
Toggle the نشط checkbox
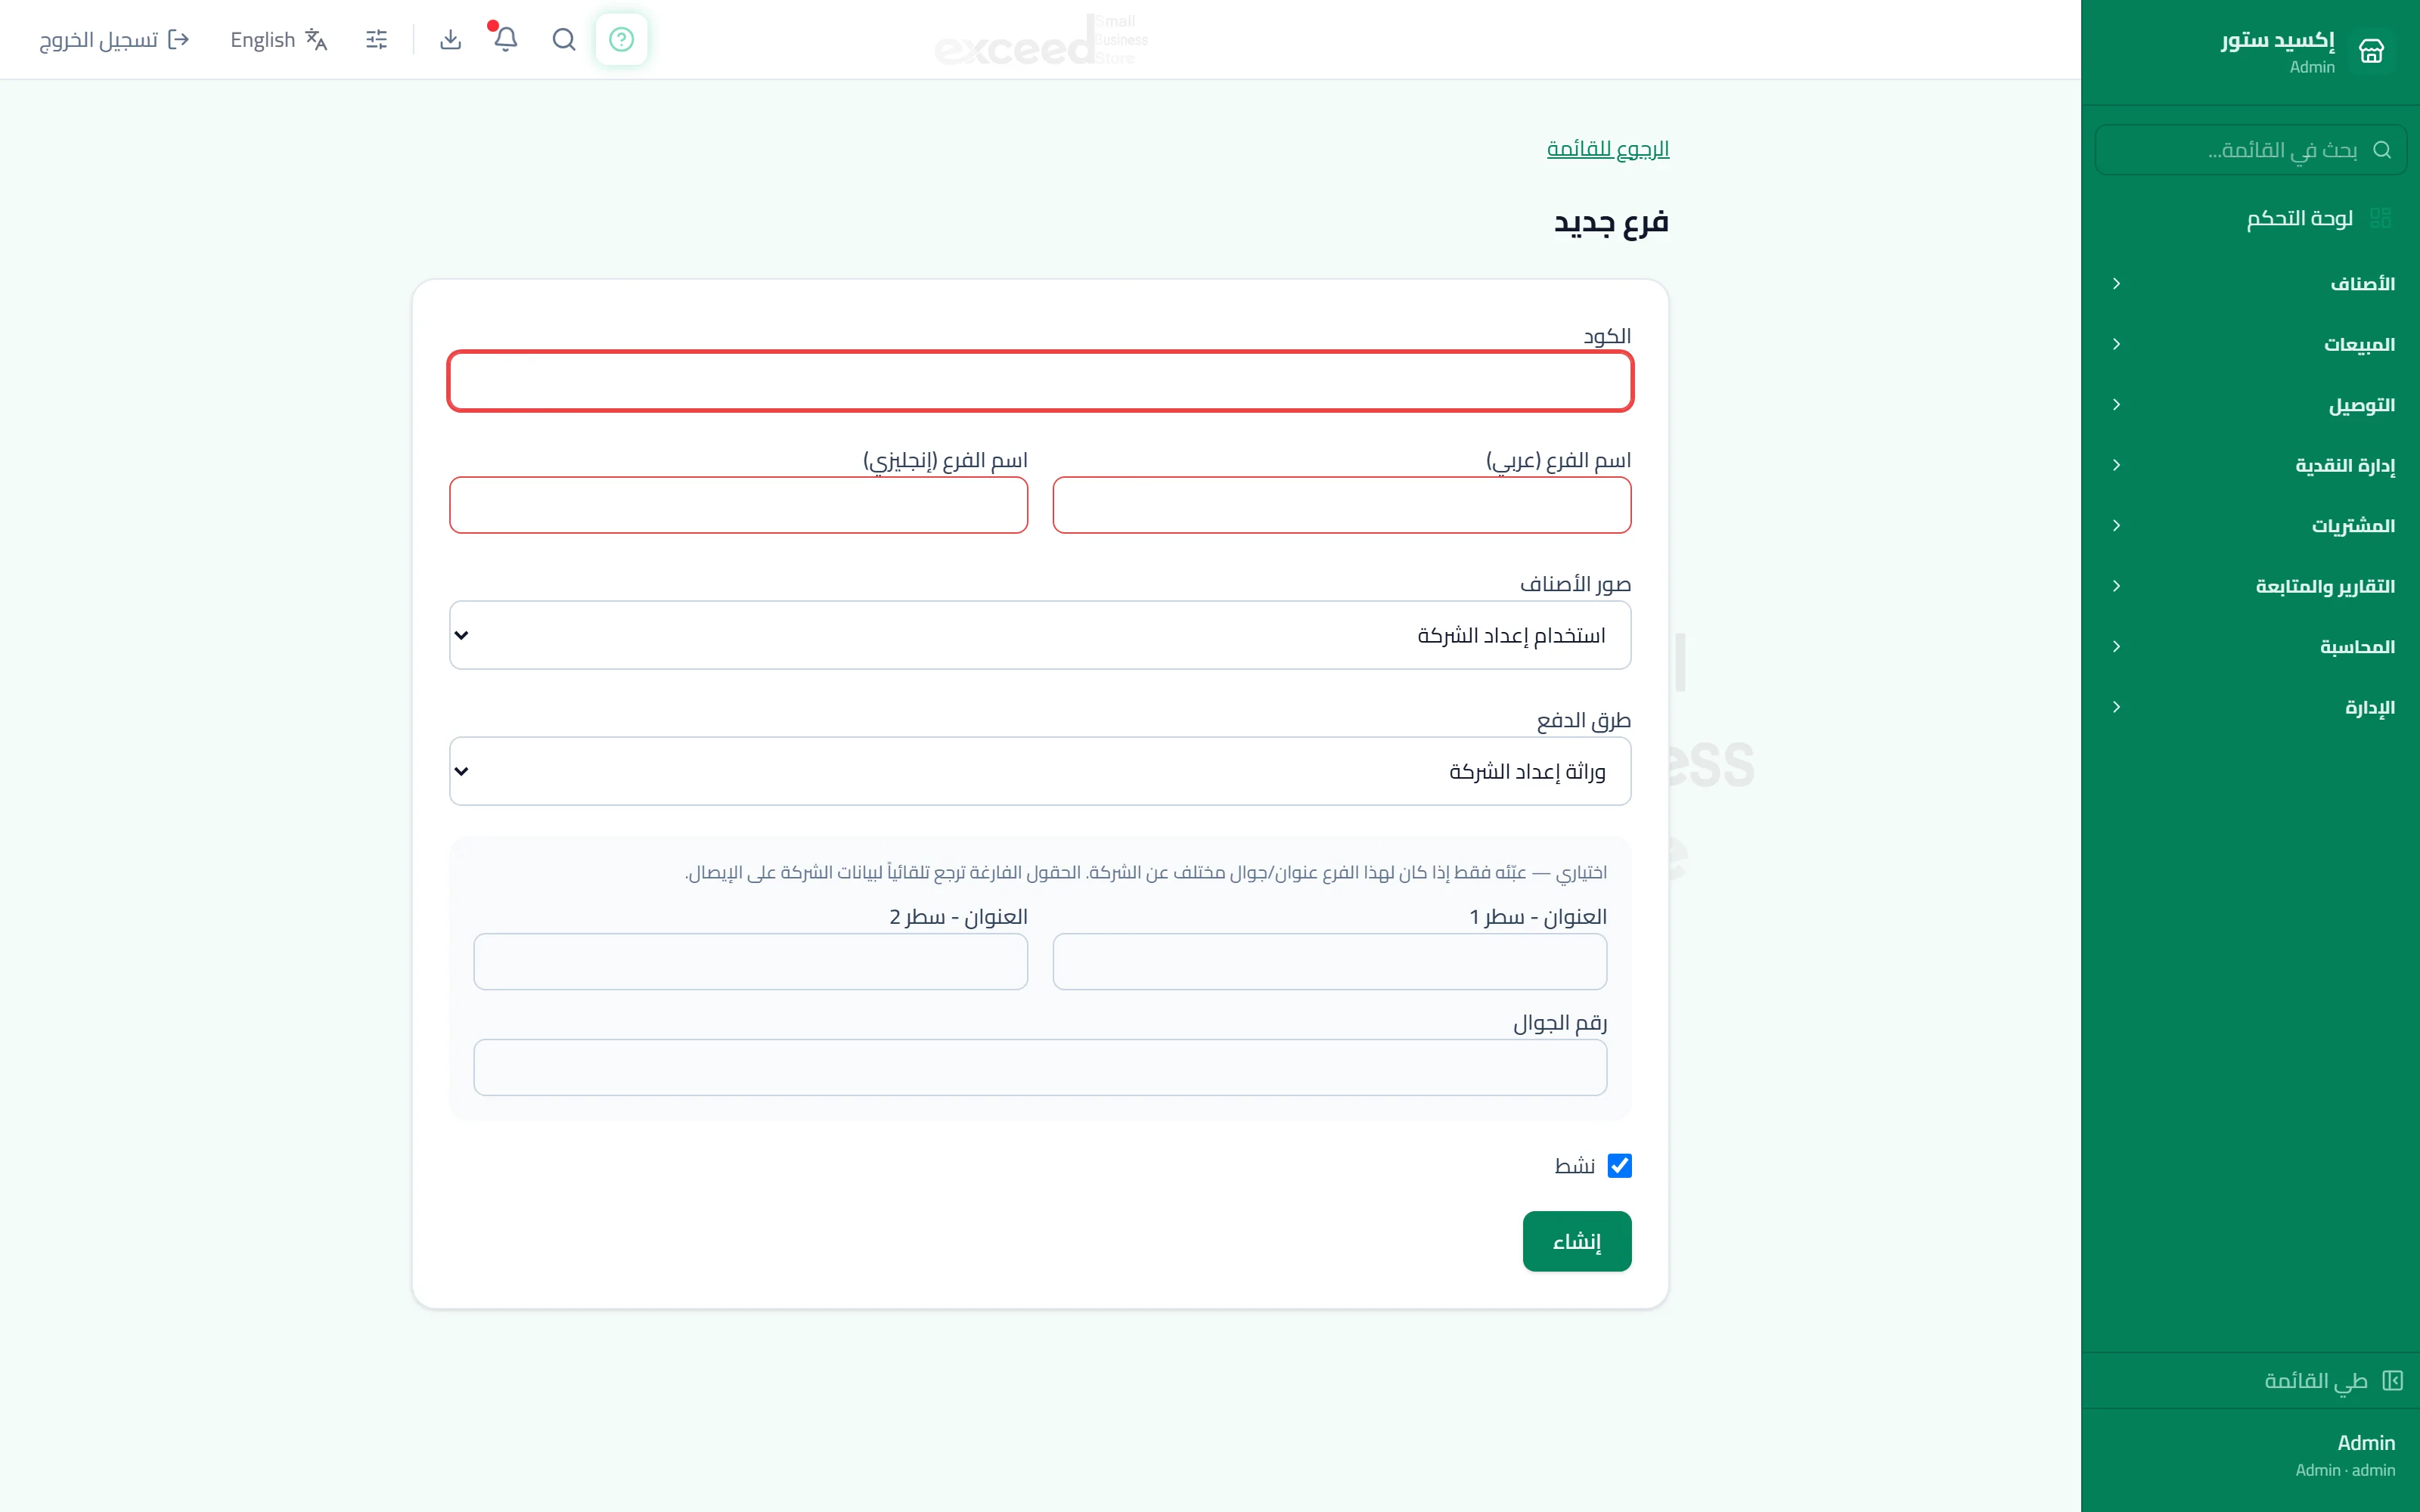click(1619, 1166)
